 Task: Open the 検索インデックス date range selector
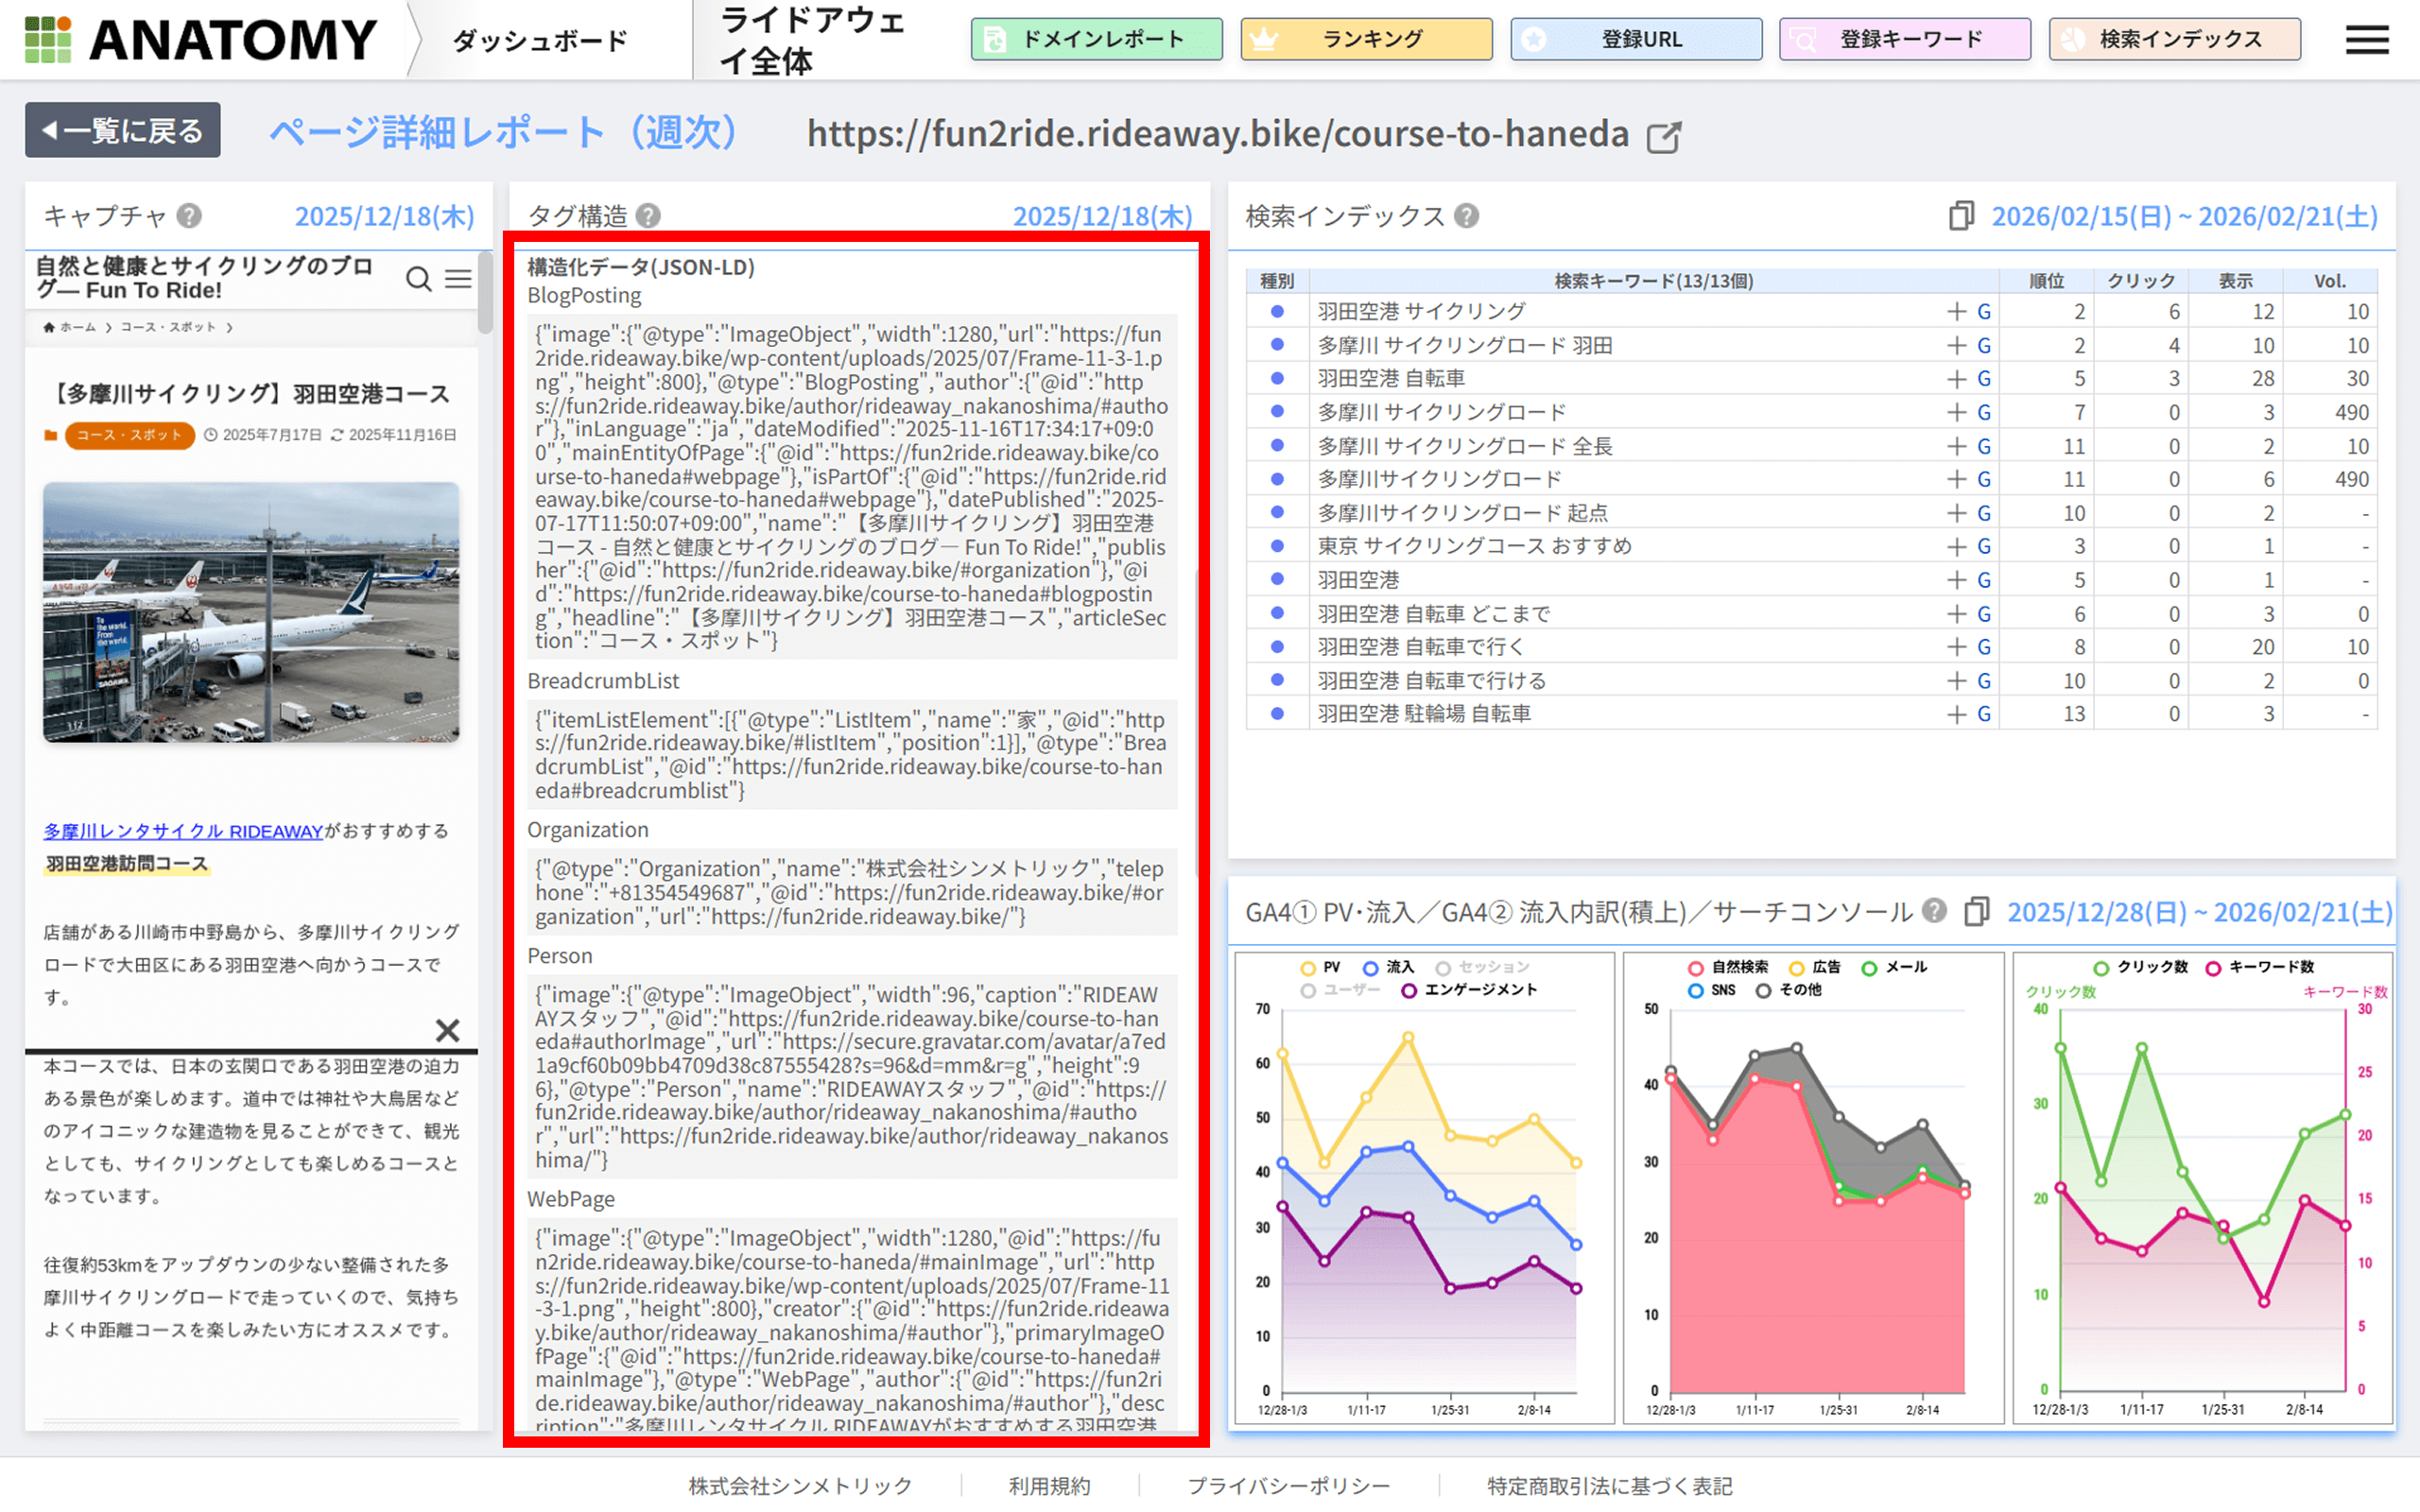pos(2184,217)
